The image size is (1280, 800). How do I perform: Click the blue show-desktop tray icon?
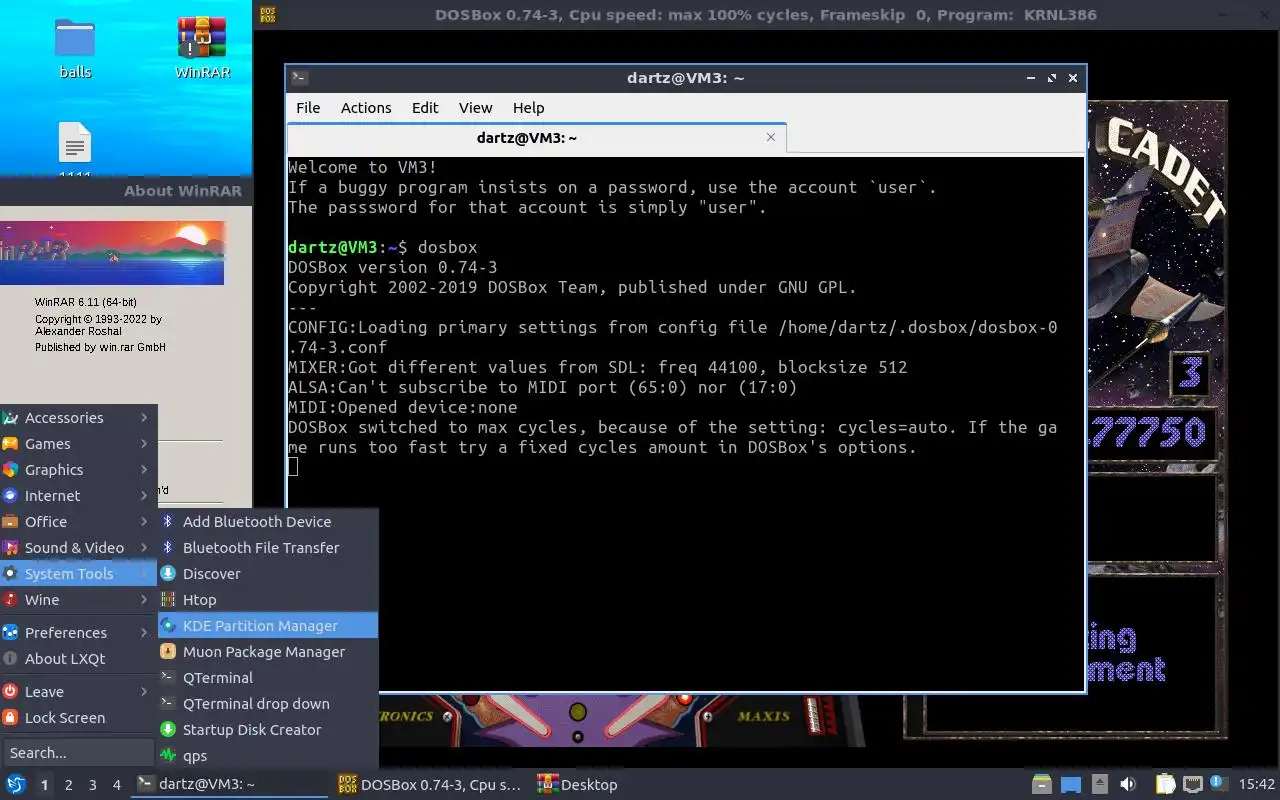pyautogui.click(x=1071, y=785)
